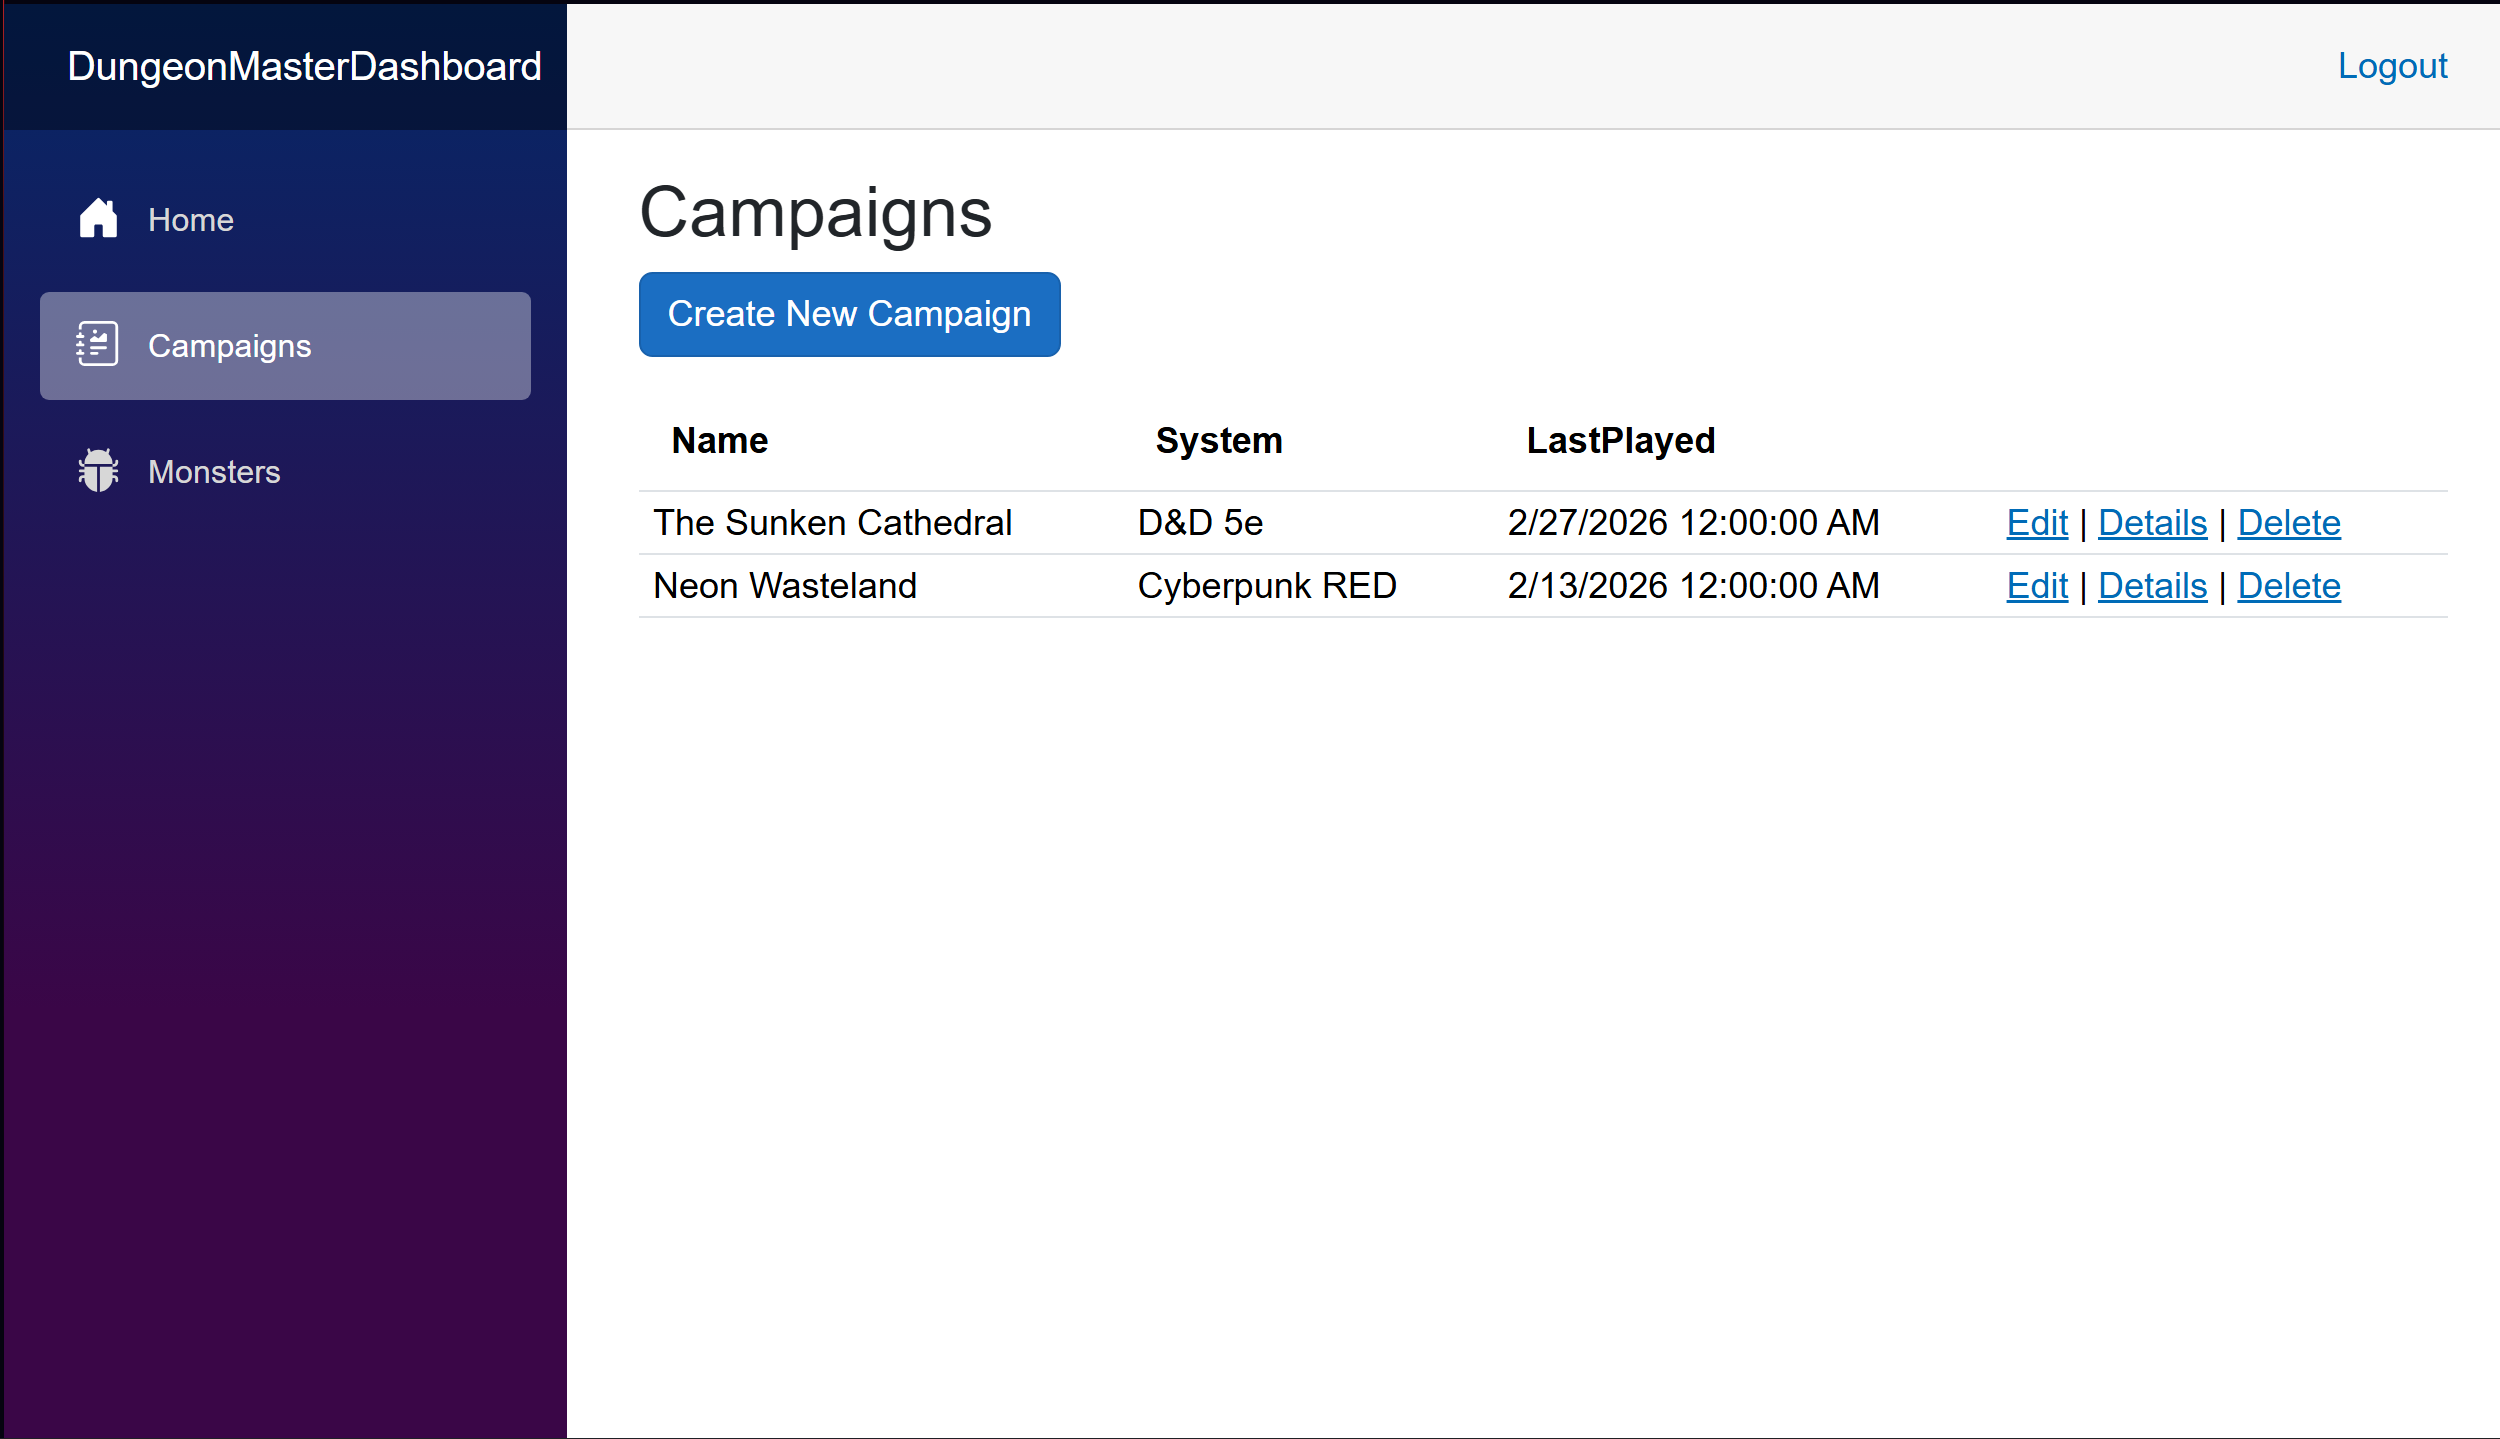Click Logout in the top bar
Image resolution: width=2500 pixels, height=1439 pixels.
click(x=2392, y=65)
